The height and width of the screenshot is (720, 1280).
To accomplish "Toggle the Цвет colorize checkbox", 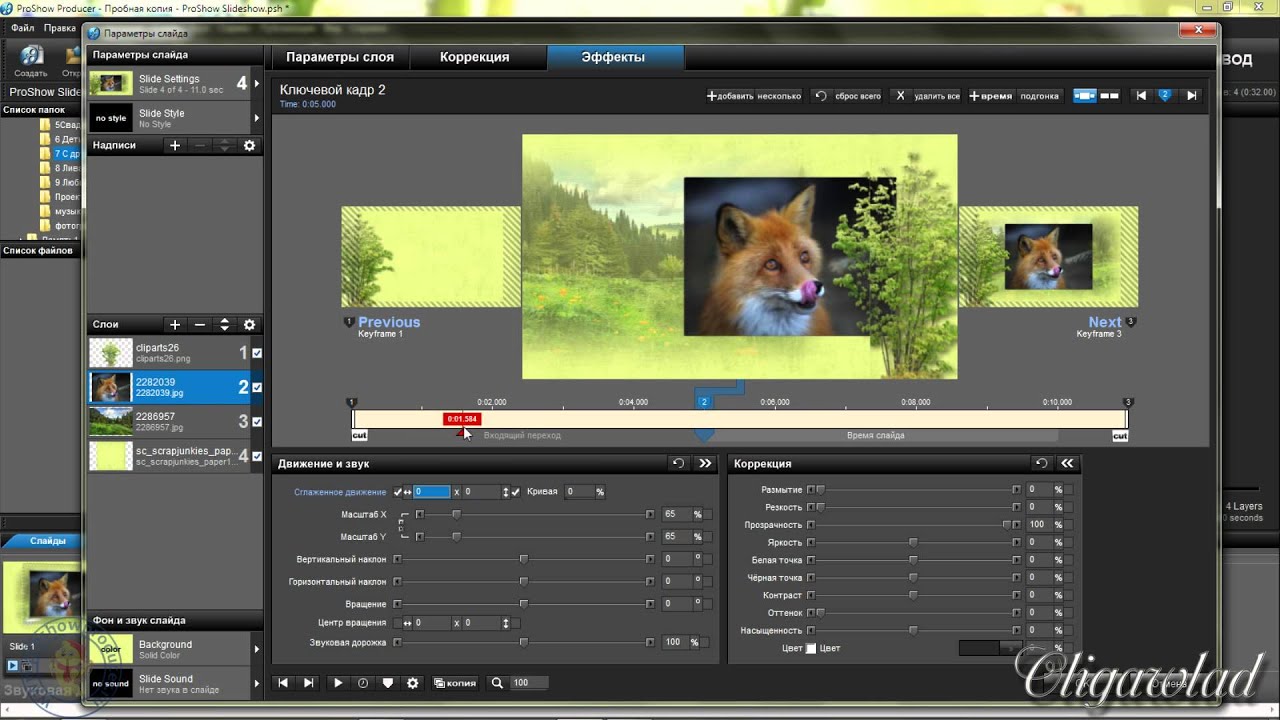I will [x=811, y=649].
